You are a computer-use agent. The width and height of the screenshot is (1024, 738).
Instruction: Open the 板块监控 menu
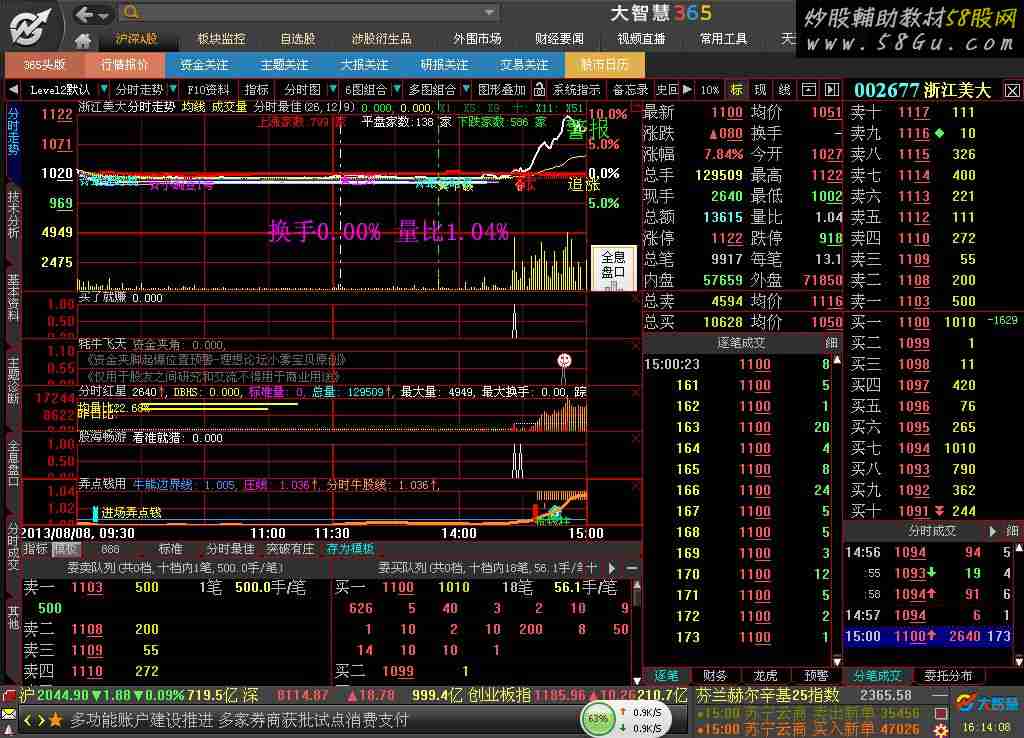tap(221, 39)
